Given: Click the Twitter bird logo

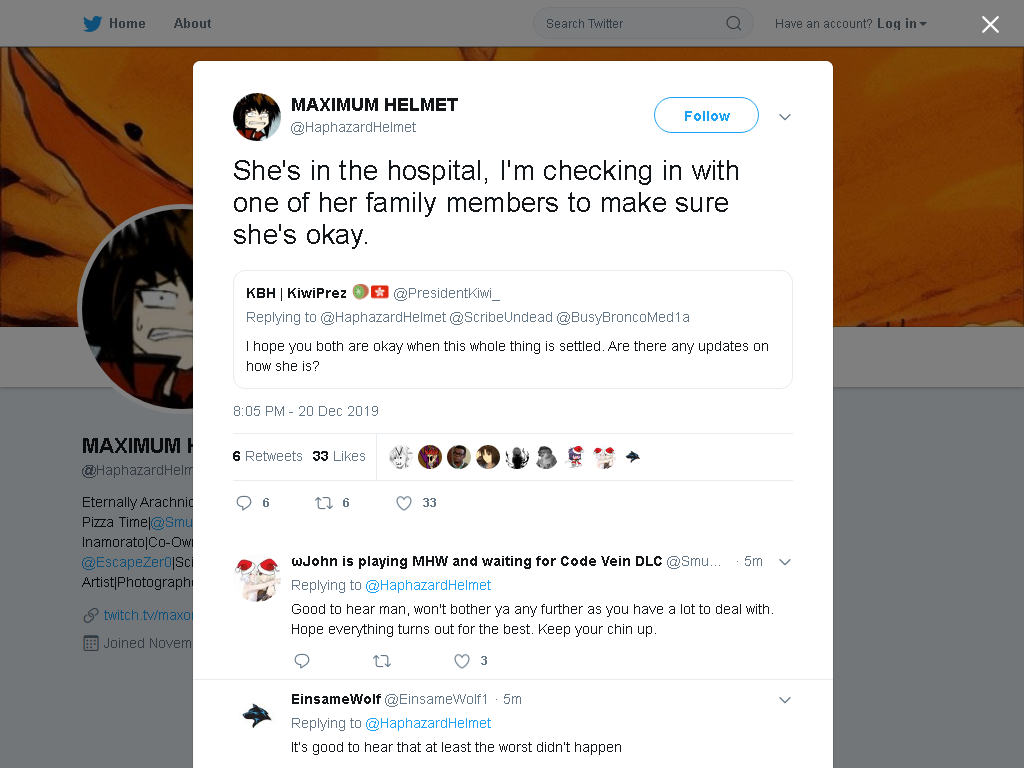Looking at the screenshot, I should 92,24.
